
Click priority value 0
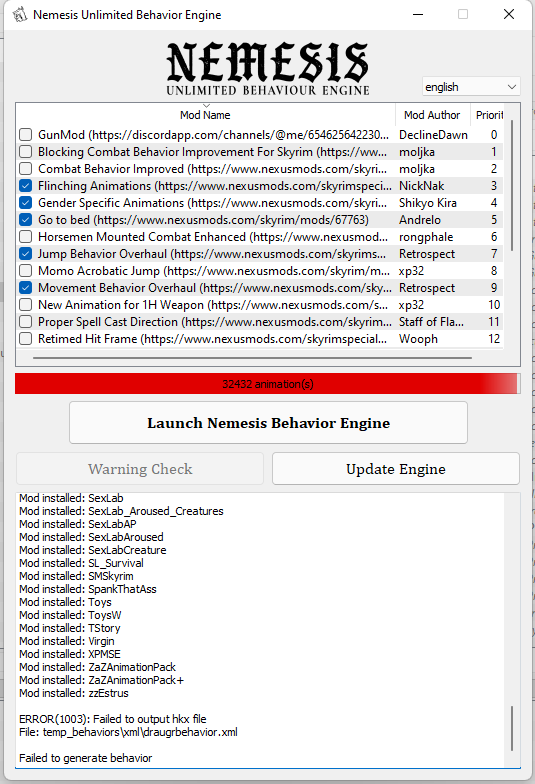[x=494, y=134]
